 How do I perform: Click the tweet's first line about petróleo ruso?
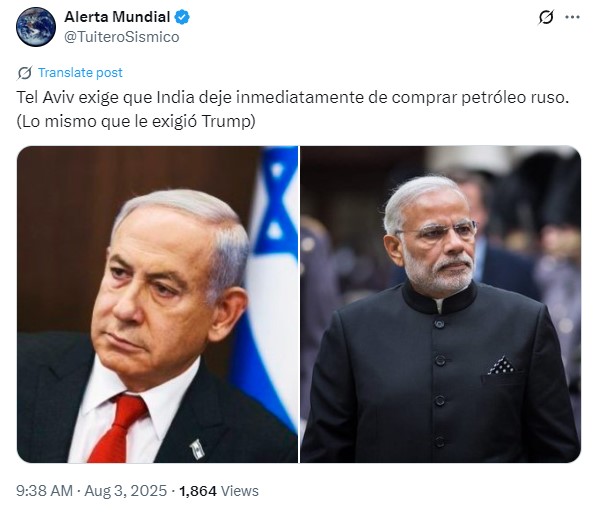[x=293, y=98]
